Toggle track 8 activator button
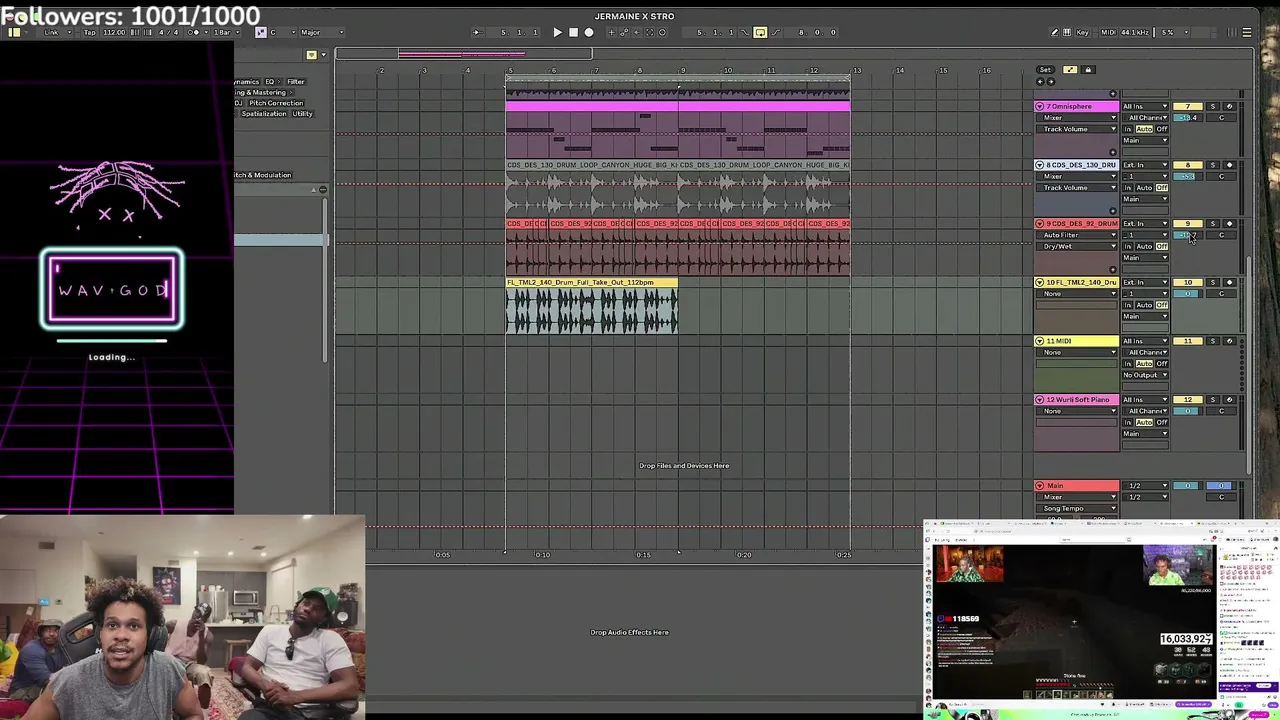This screenshot has height=720, width=1280. [x=1188, y=165]
